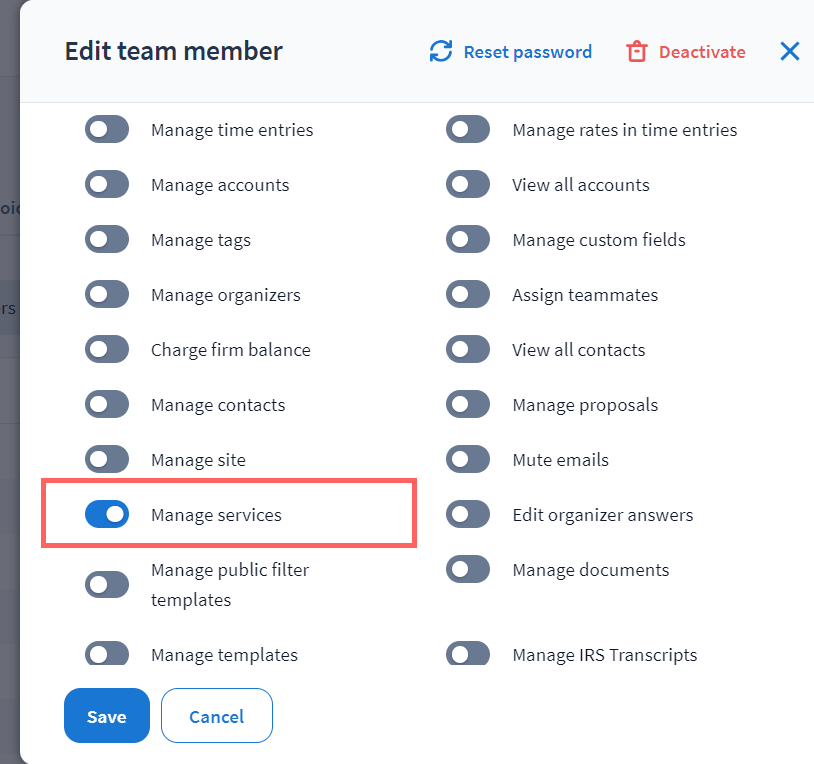Click the Reset password refresh icon
The height and width of the screenshot is (764, 814).
[440, 52]
